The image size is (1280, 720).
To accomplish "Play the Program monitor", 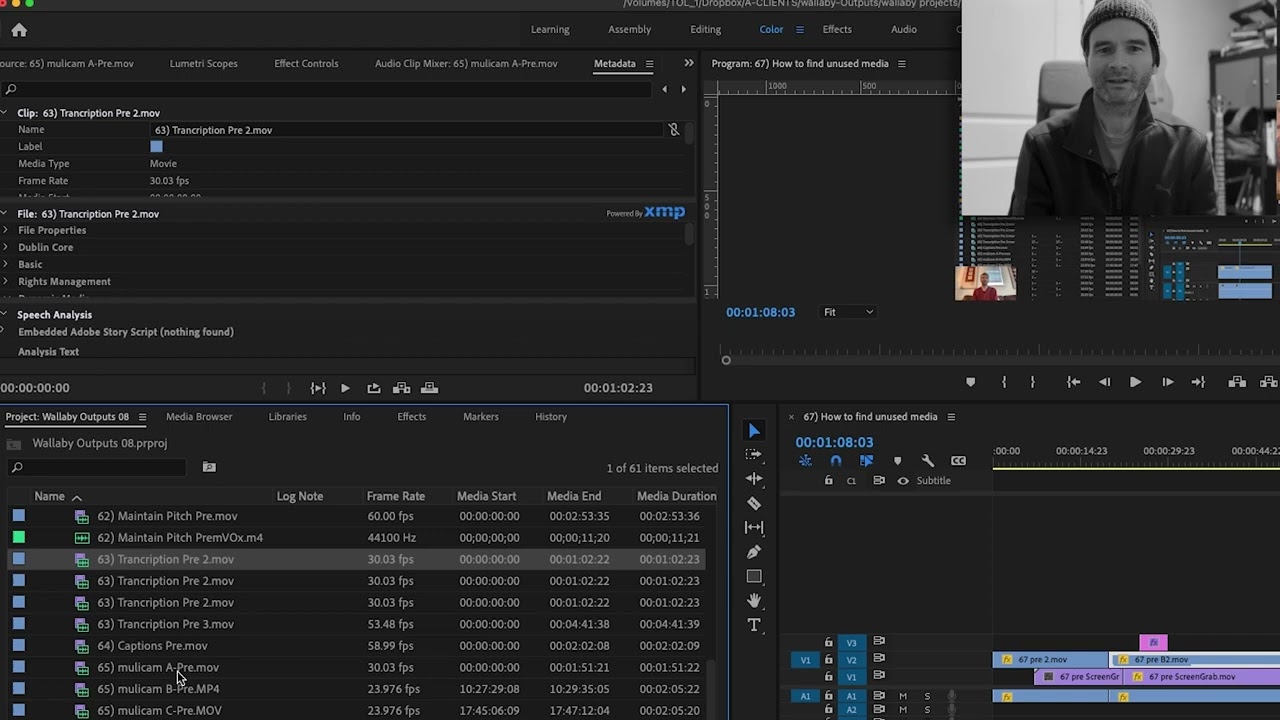I will (x=1135, y=382).
